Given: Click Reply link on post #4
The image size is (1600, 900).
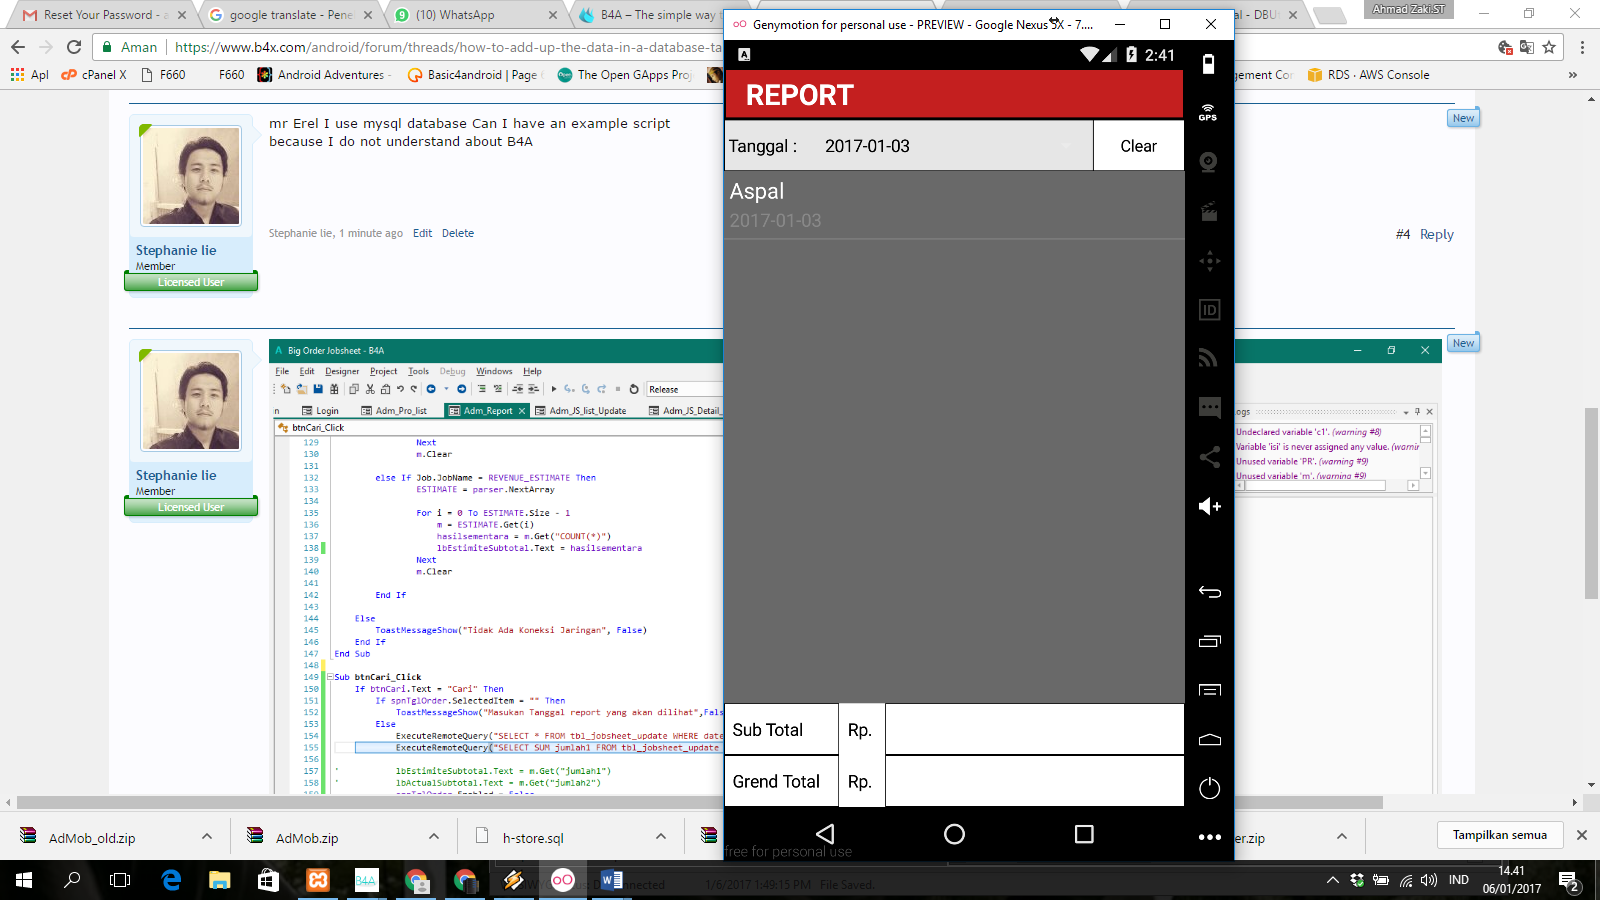Looking at the screenshot, I should 1436,234.
